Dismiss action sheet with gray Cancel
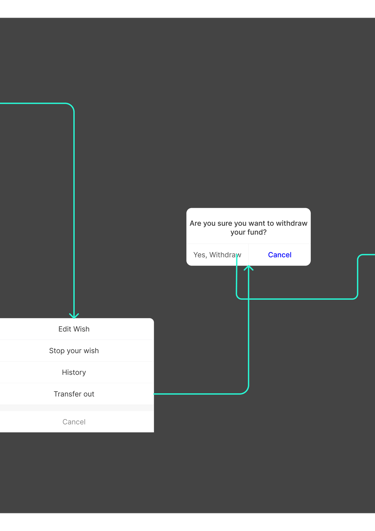Image resolution: width=375 pixels, height=531 pixels. coord(74,422)
